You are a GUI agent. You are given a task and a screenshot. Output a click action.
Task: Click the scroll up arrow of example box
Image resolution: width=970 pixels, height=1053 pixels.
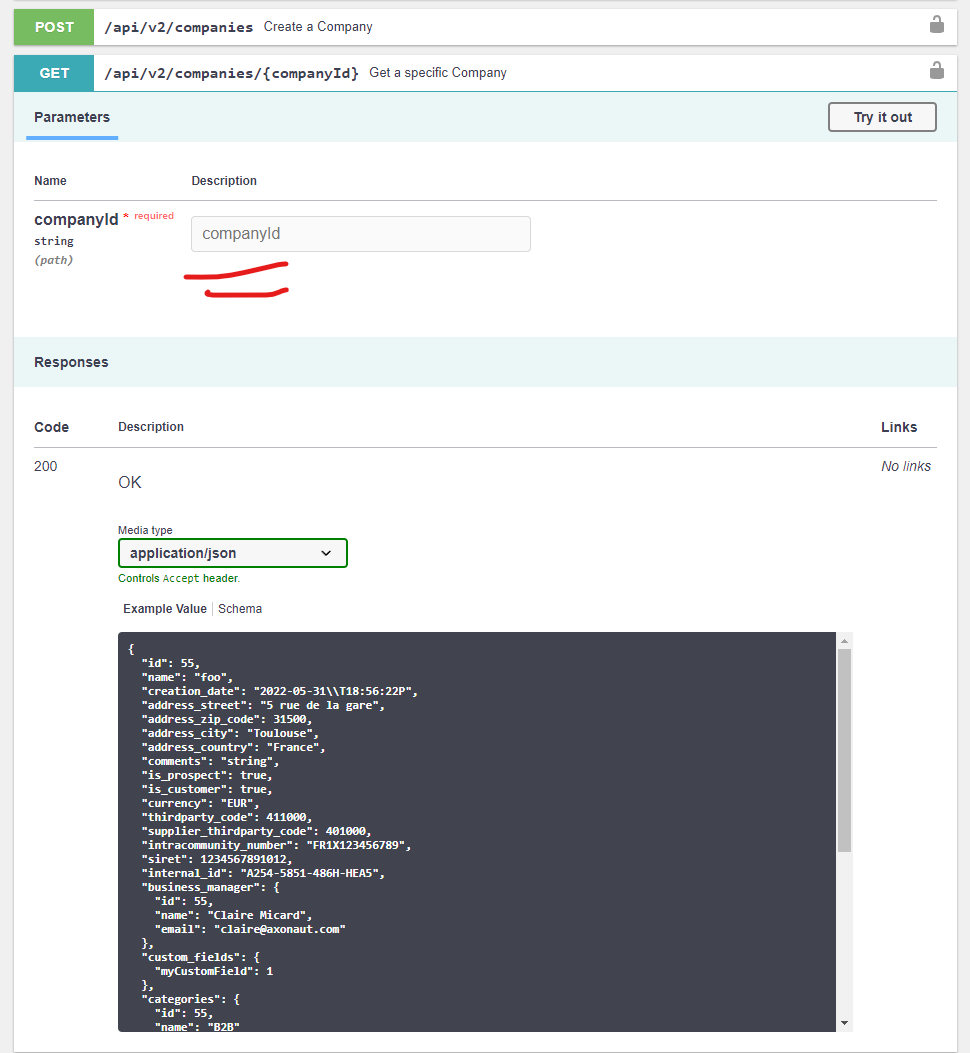pos(844,641)
